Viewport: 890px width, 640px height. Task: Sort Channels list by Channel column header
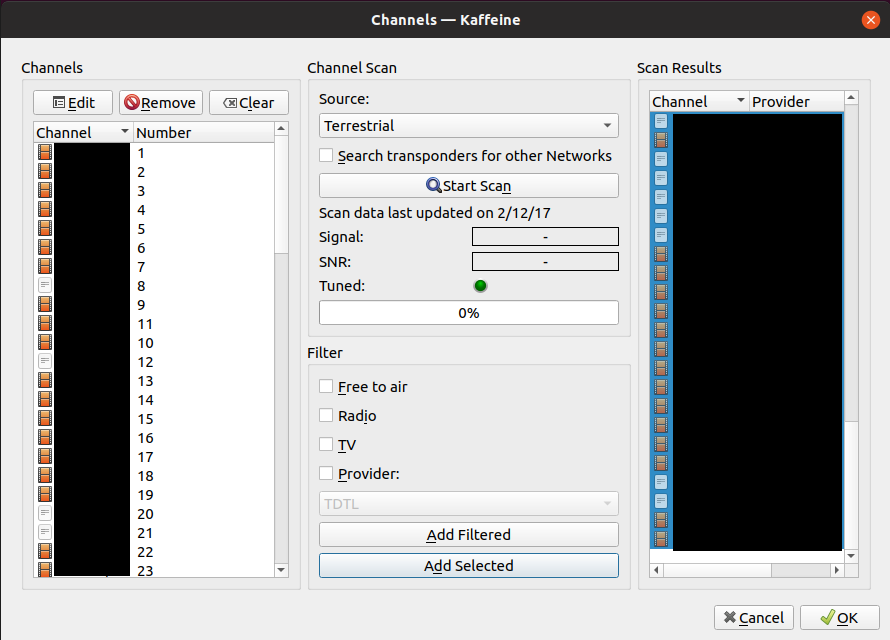tap(83, 132)
